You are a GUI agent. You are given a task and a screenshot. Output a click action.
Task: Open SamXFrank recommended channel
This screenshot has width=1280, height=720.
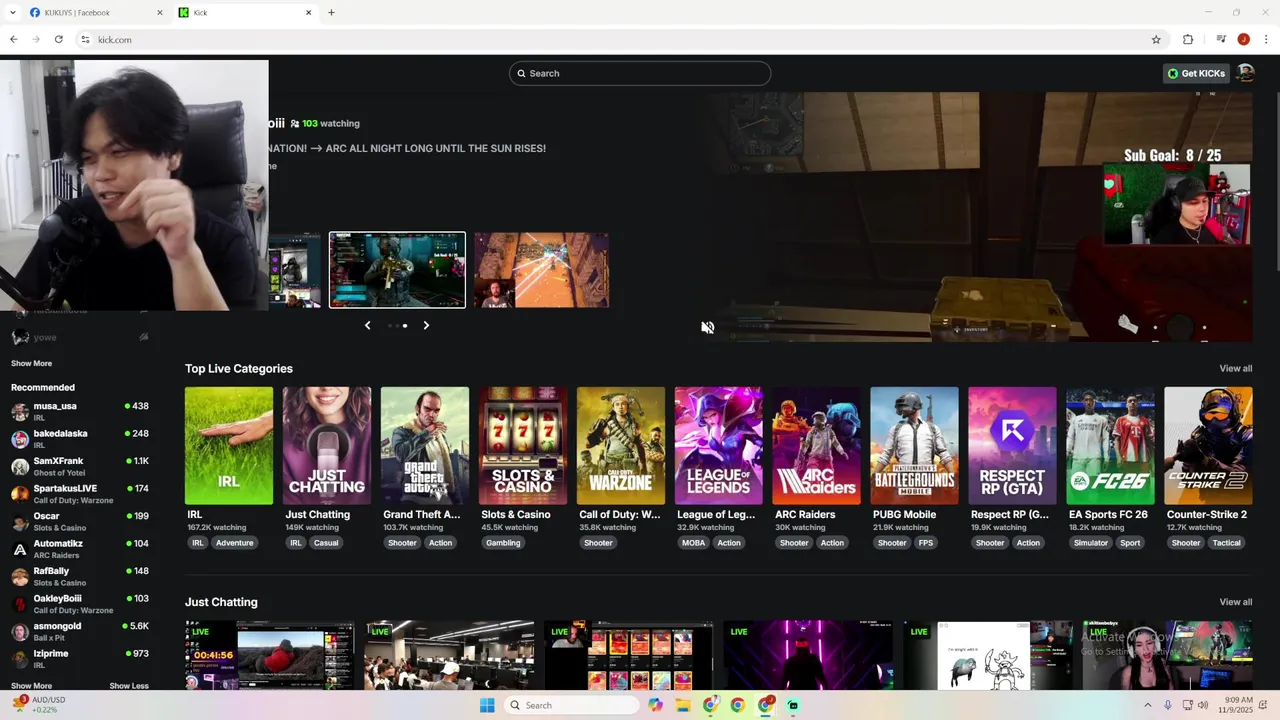tap(80, 466)
